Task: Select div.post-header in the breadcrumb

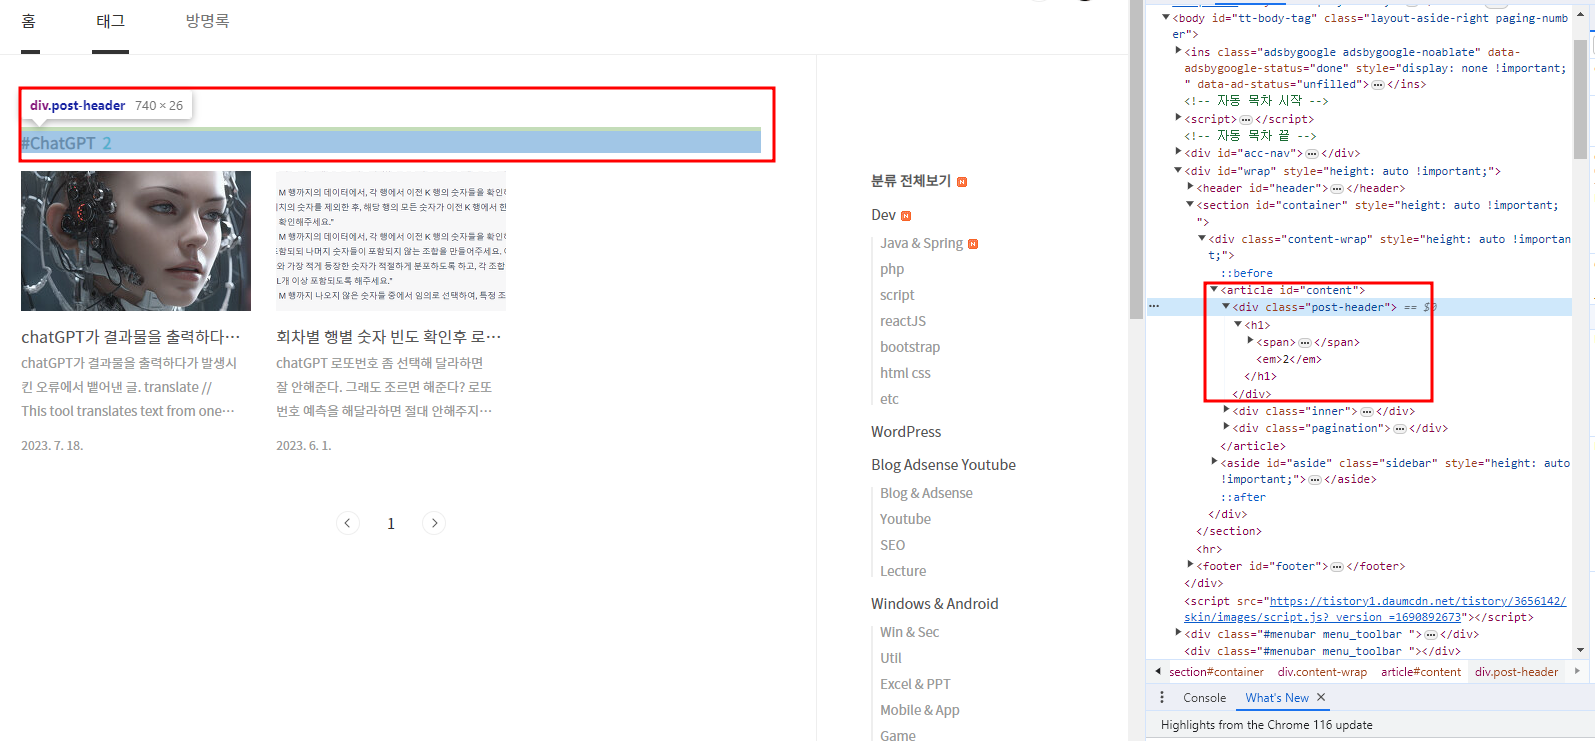Action: [x=1516, y=672]
